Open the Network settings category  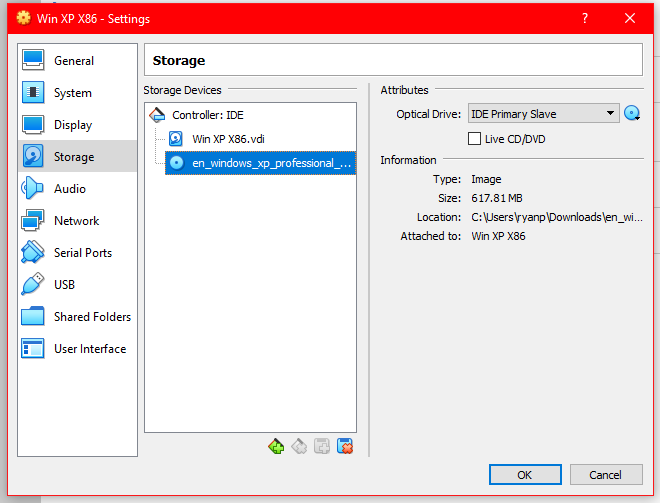coord(77,221)
